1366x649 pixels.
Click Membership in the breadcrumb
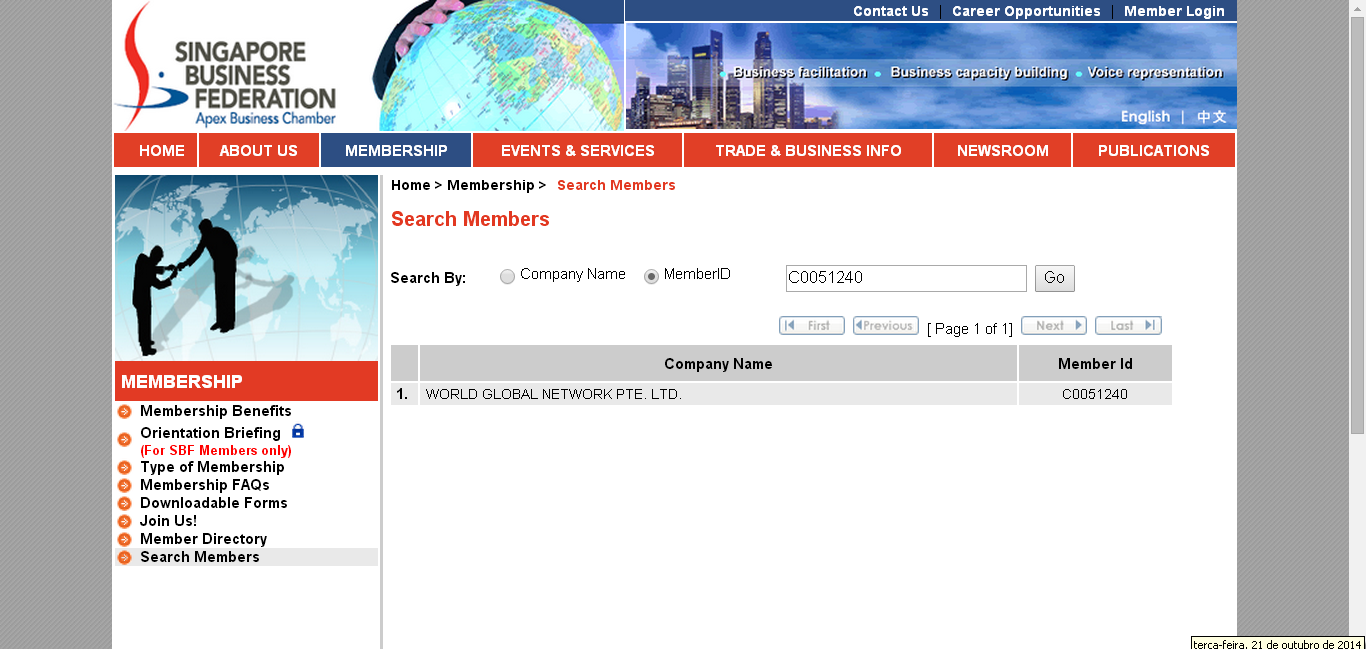(490, 185)
